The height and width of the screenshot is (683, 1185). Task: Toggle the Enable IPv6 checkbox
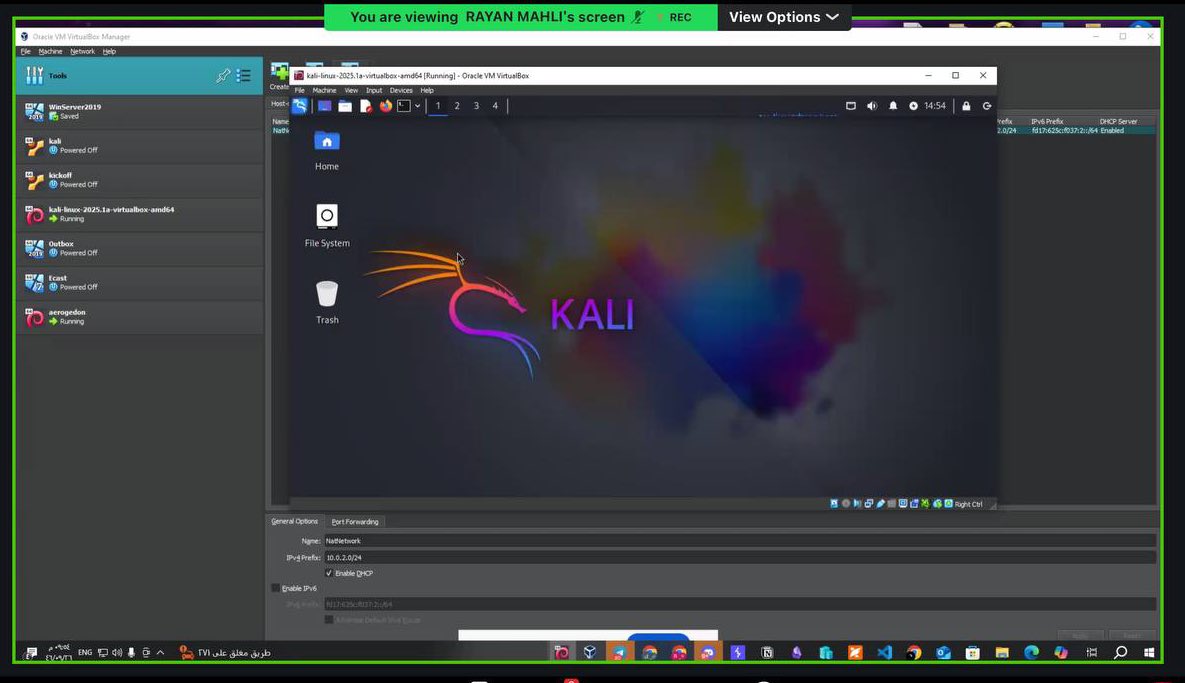point(276,588)
